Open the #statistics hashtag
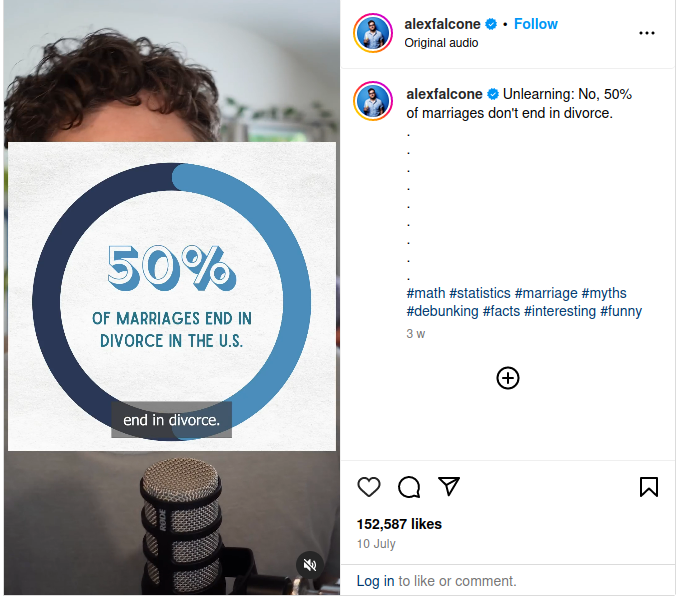Screen dimensions: 685x602 point(480,293)
